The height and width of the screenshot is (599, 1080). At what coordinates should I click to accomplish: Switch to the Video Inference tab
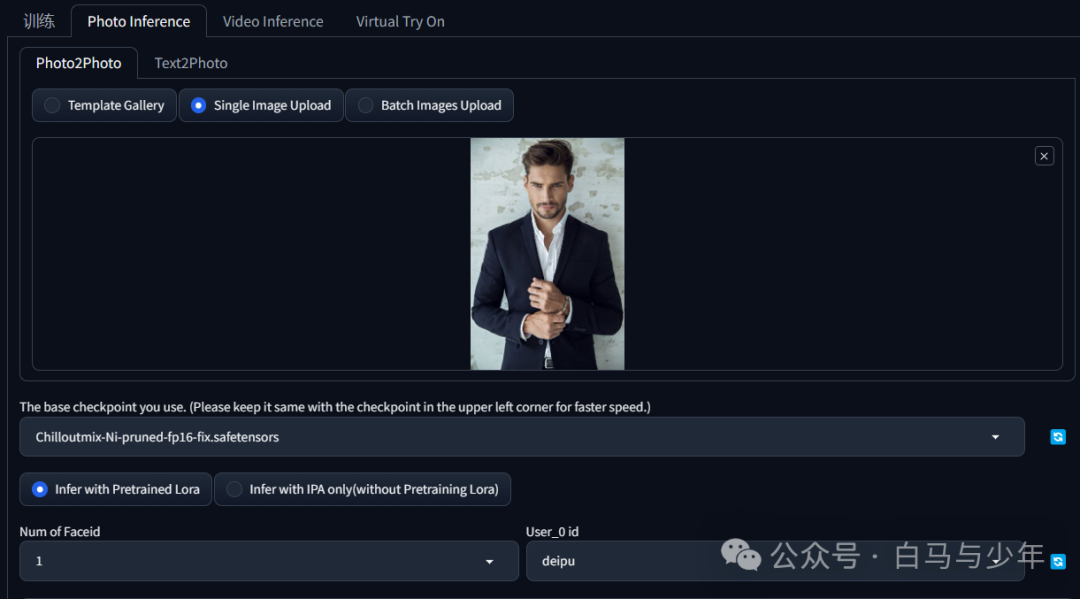click(x=273, y=21)
